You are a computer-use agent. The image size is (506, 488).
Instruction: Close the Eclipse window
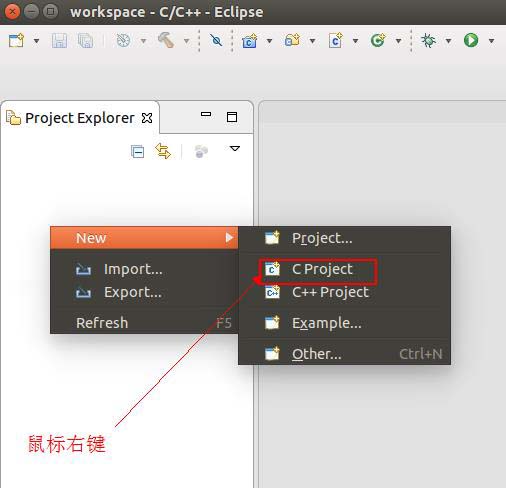click(x=12, y=12)
